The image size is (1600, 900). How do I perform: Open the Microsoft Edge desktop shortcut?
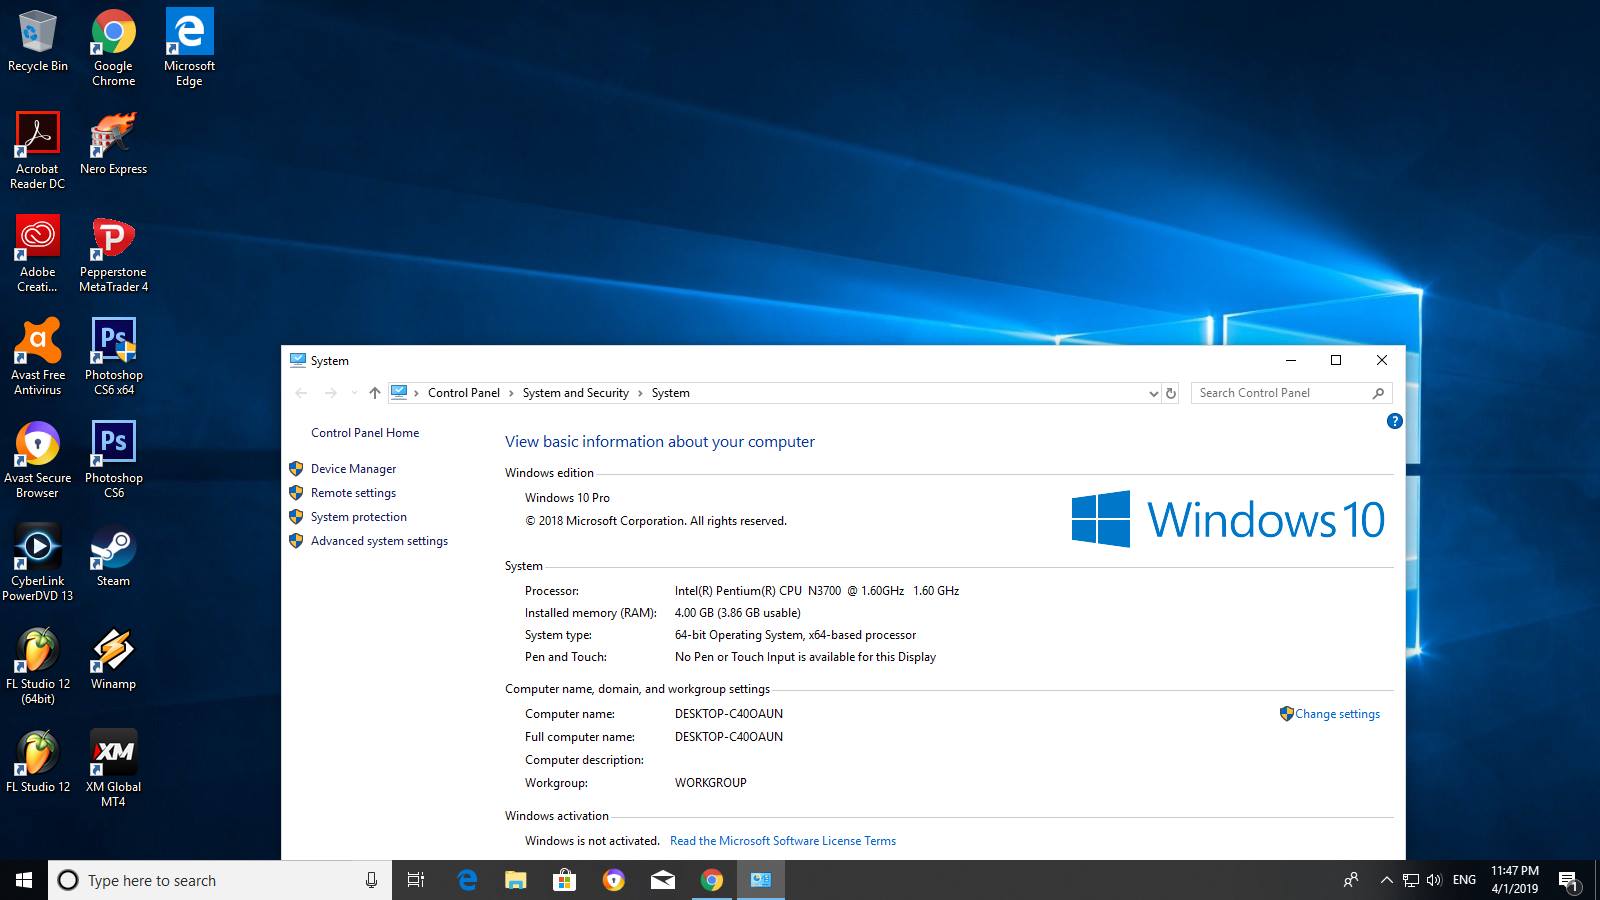(189, 48)
